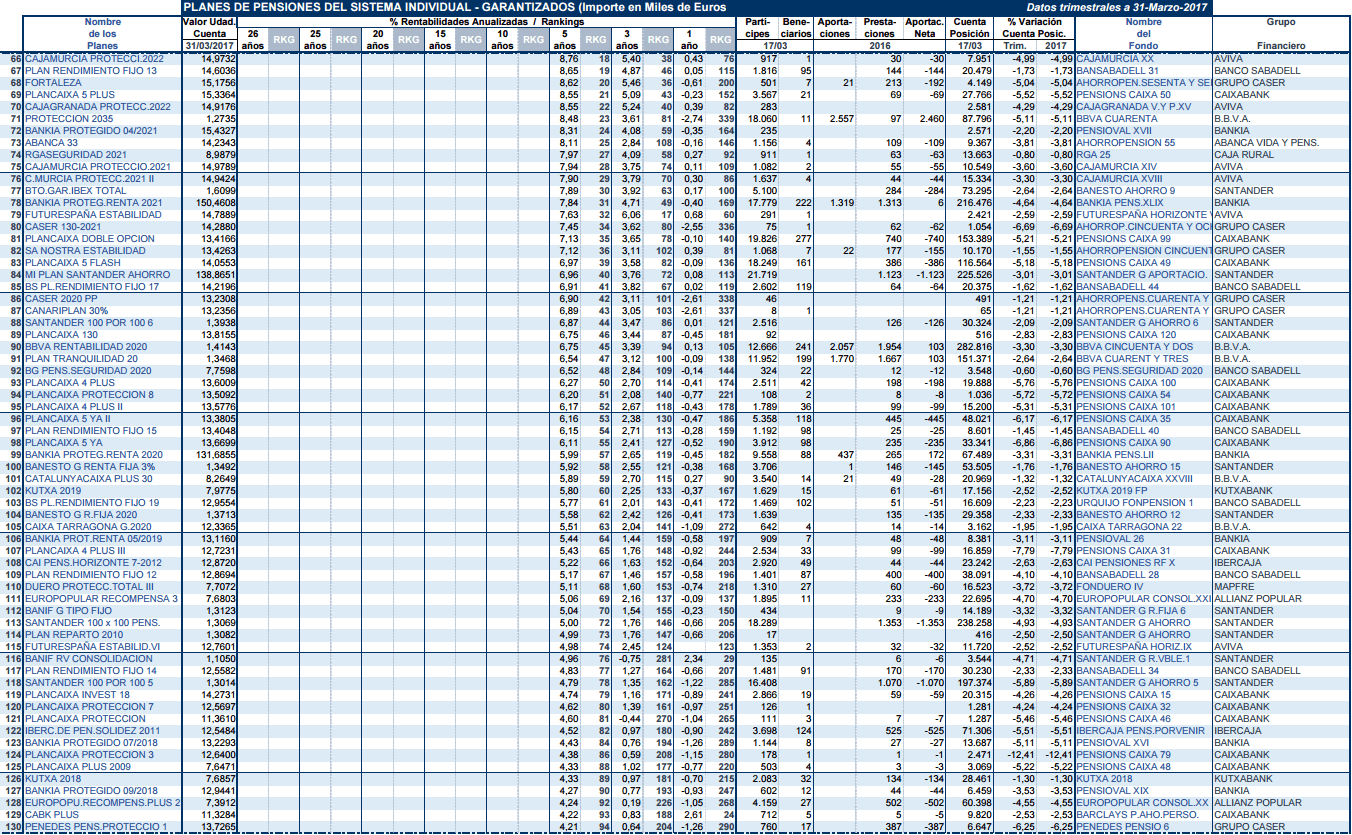
Task: Click unit value '138,8651' of MI PLAN SANTANDER AHORRO
Action: (x=216, y=275)
